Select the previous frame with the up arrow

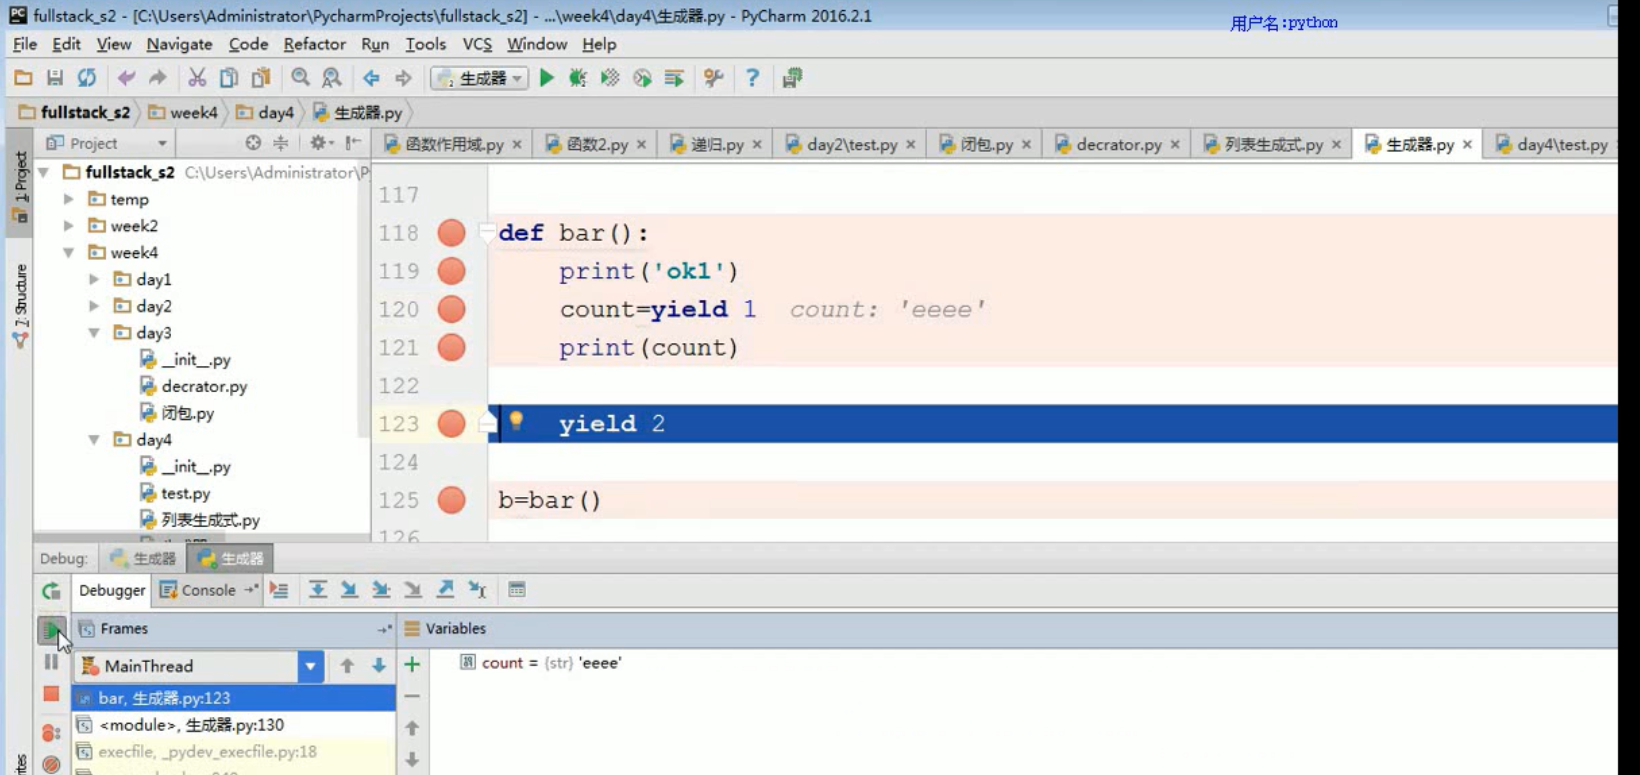347,666
